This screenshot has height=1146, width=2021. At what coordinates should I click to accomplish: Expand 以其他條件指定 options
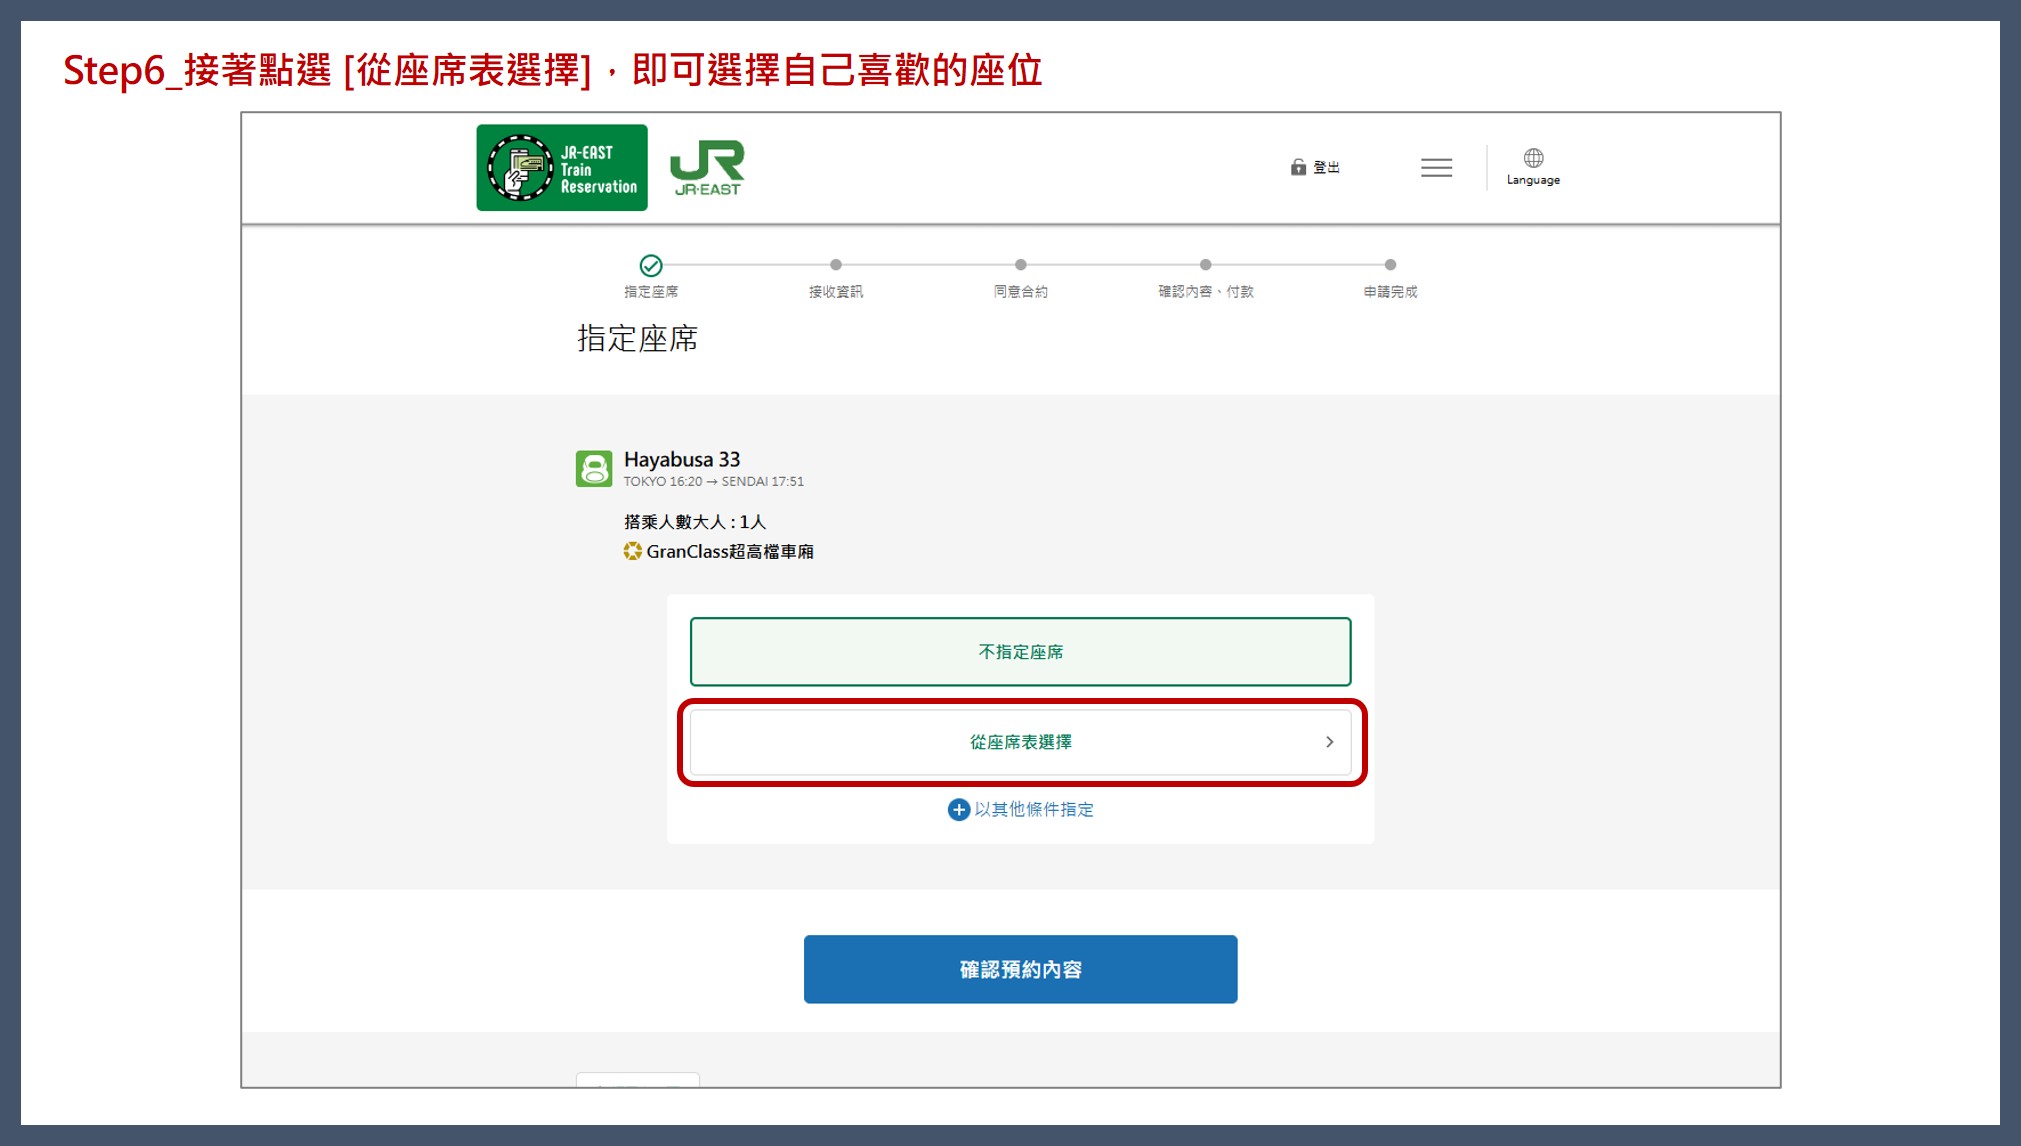(1034, 809)
